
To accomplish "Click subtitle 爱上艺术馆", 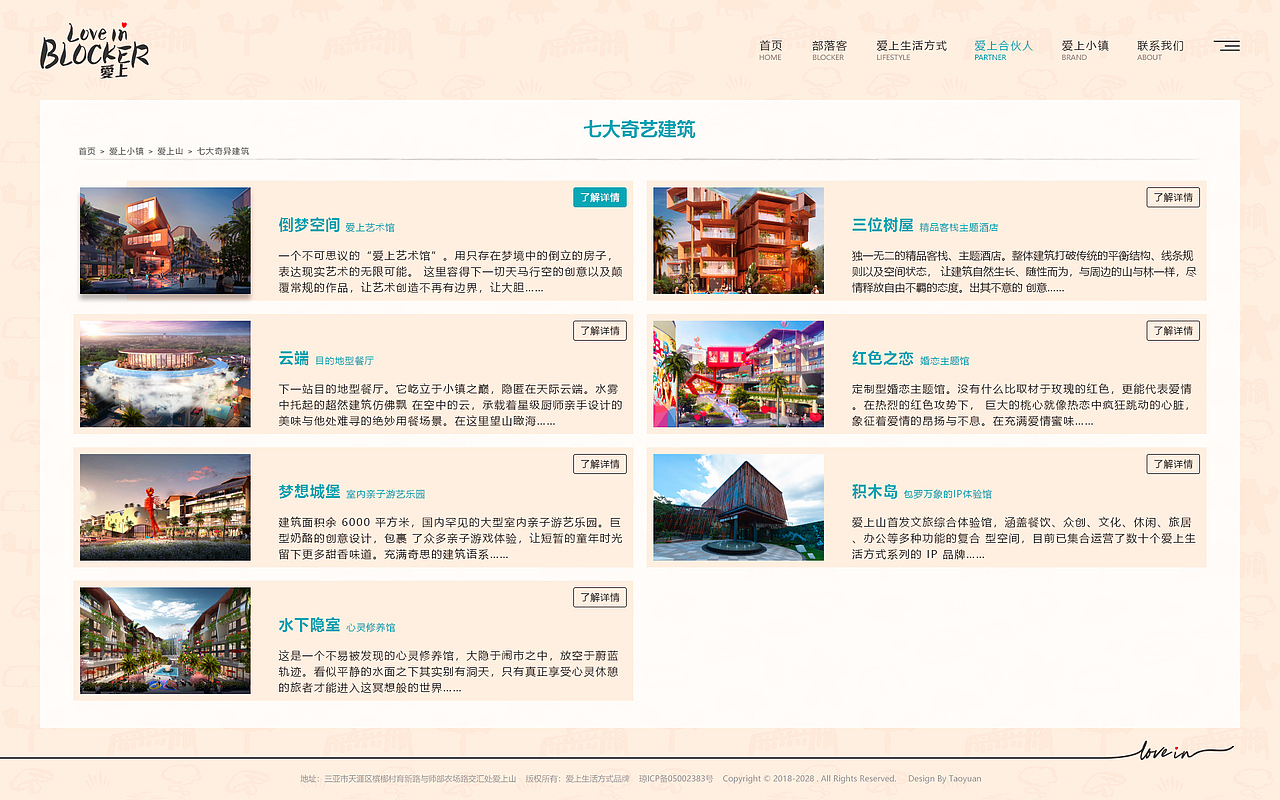I will coord(370,228).
